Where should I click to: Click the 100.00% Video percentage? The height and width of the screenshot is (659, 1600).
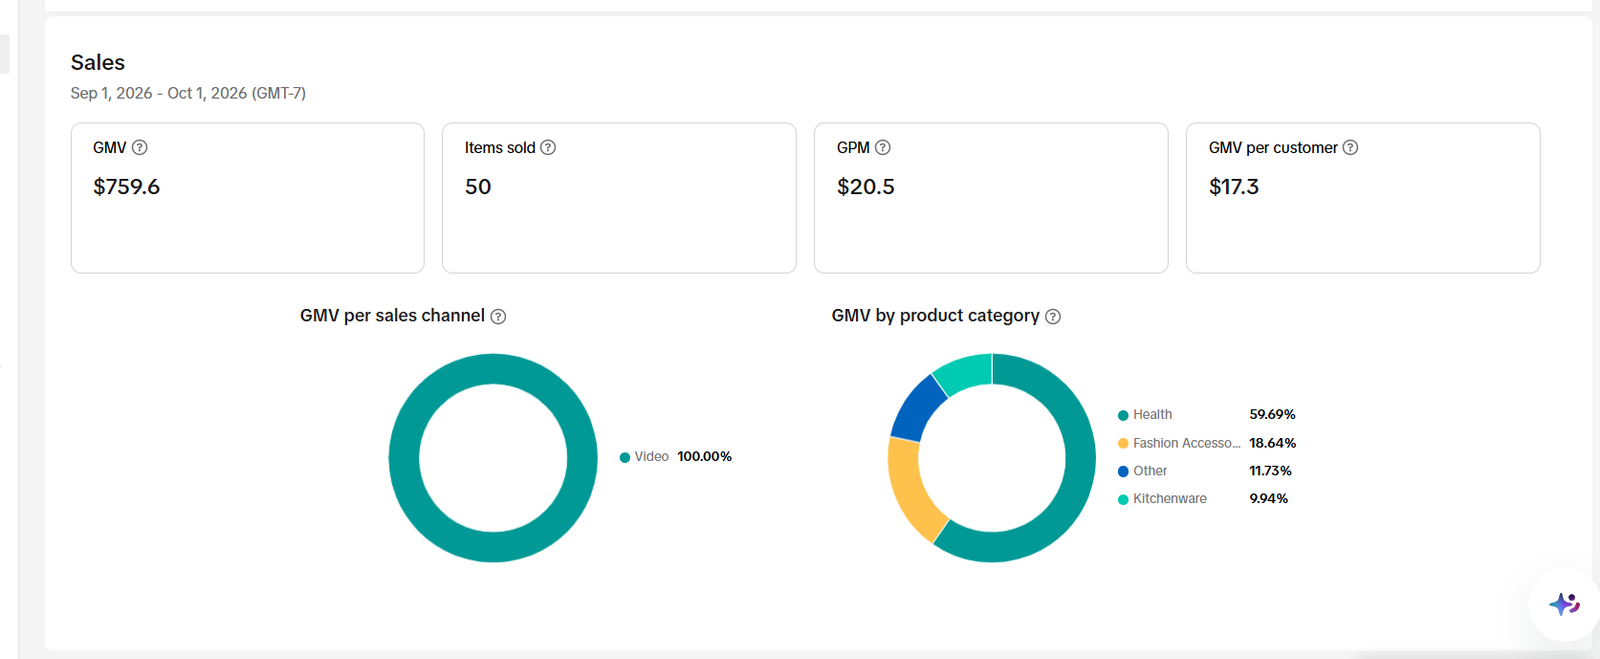click(x=705, y=456)
